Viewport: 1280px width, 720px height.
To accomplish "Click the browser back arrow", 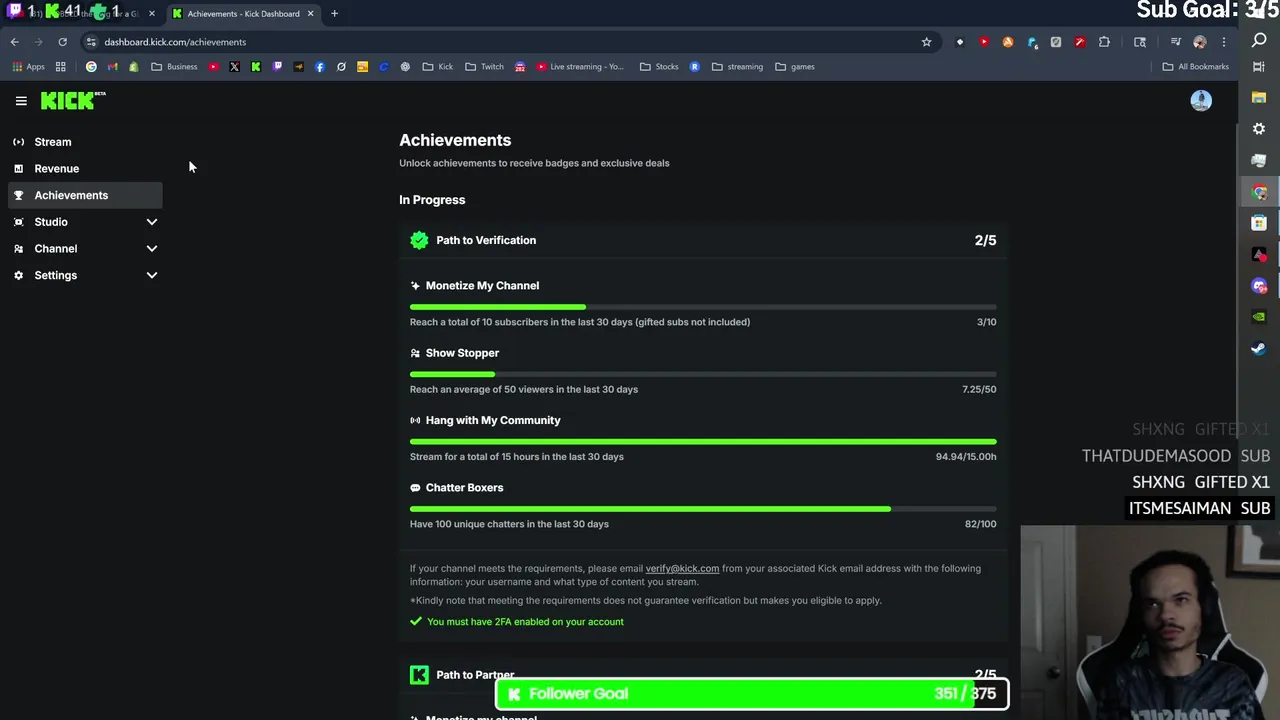I will click(x=14, y=42).
